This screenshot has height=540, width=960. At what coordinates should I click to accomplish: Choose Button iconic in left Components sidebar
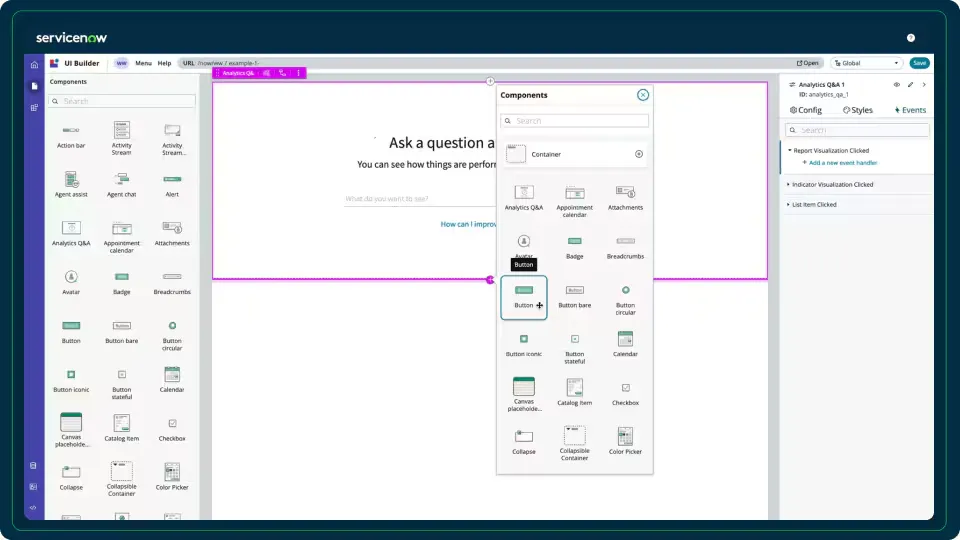click(71, 381)
